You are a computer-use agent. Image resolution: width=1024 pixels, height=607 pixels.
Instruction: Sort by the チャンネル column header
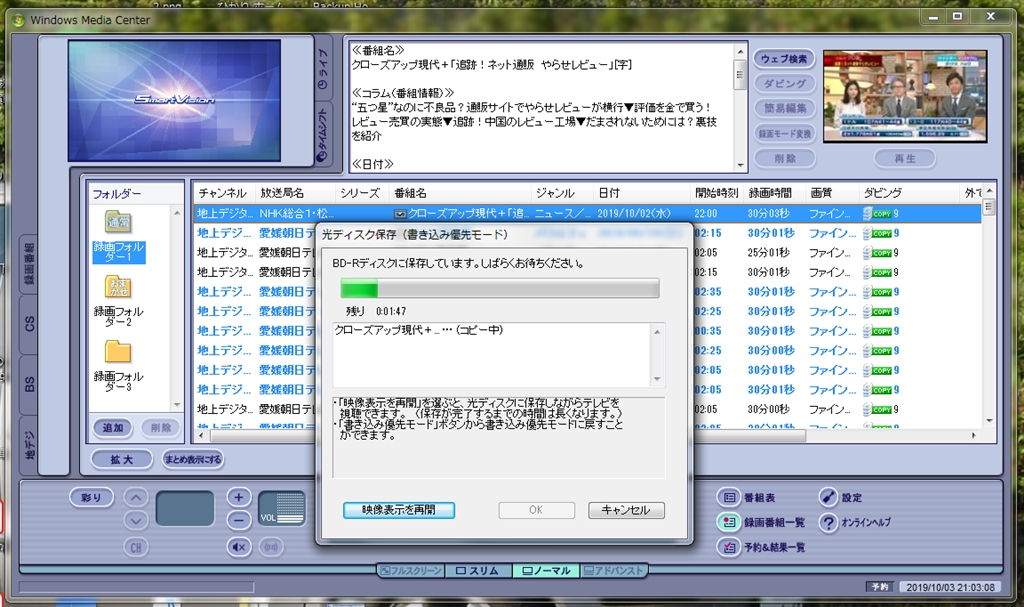223,193
